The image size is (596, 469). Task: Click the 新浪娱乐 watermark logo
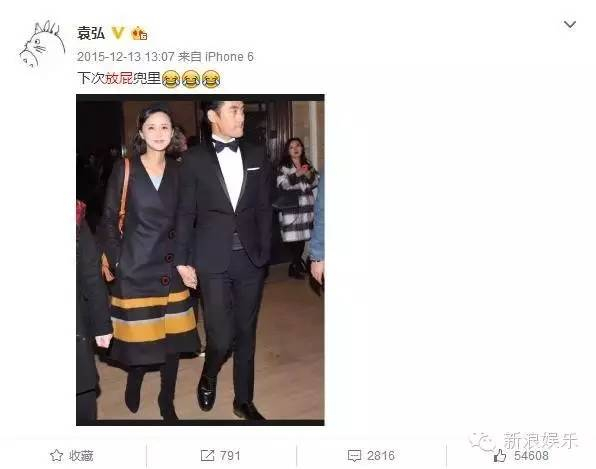pos(523,441)
